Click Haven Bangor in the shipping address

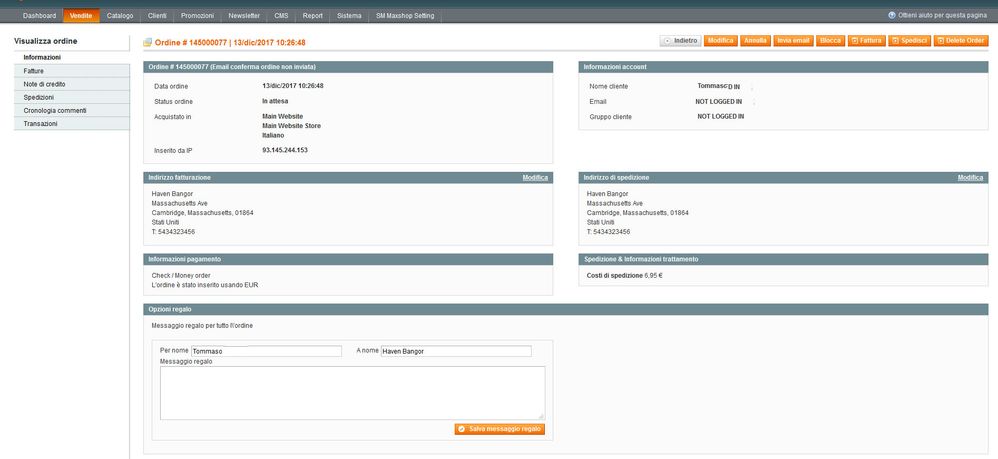click(607, 194)
